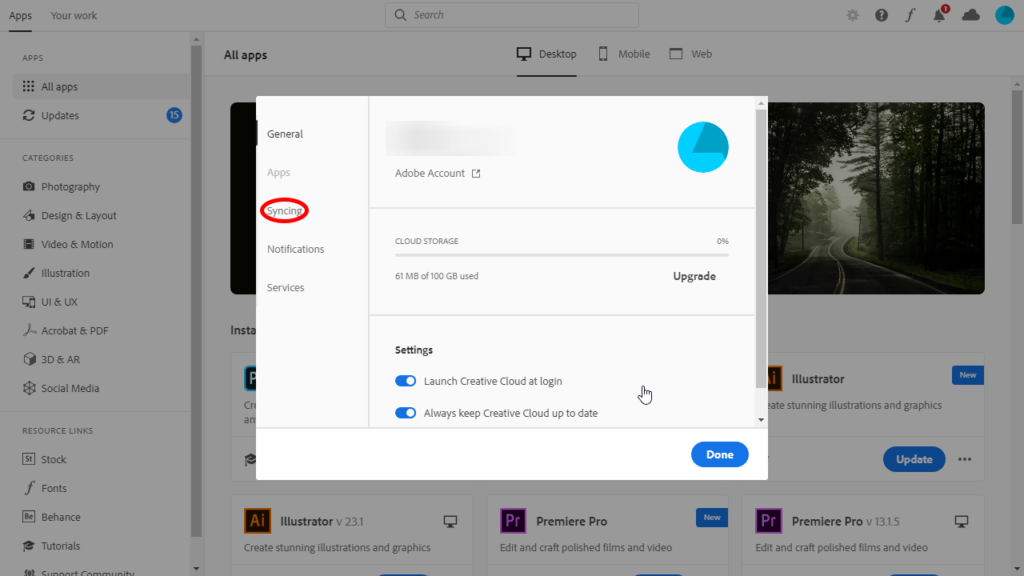This screenshot has width=1024, height=576.
Task: Open the Behance resource link
Action: tap(52, 517)
